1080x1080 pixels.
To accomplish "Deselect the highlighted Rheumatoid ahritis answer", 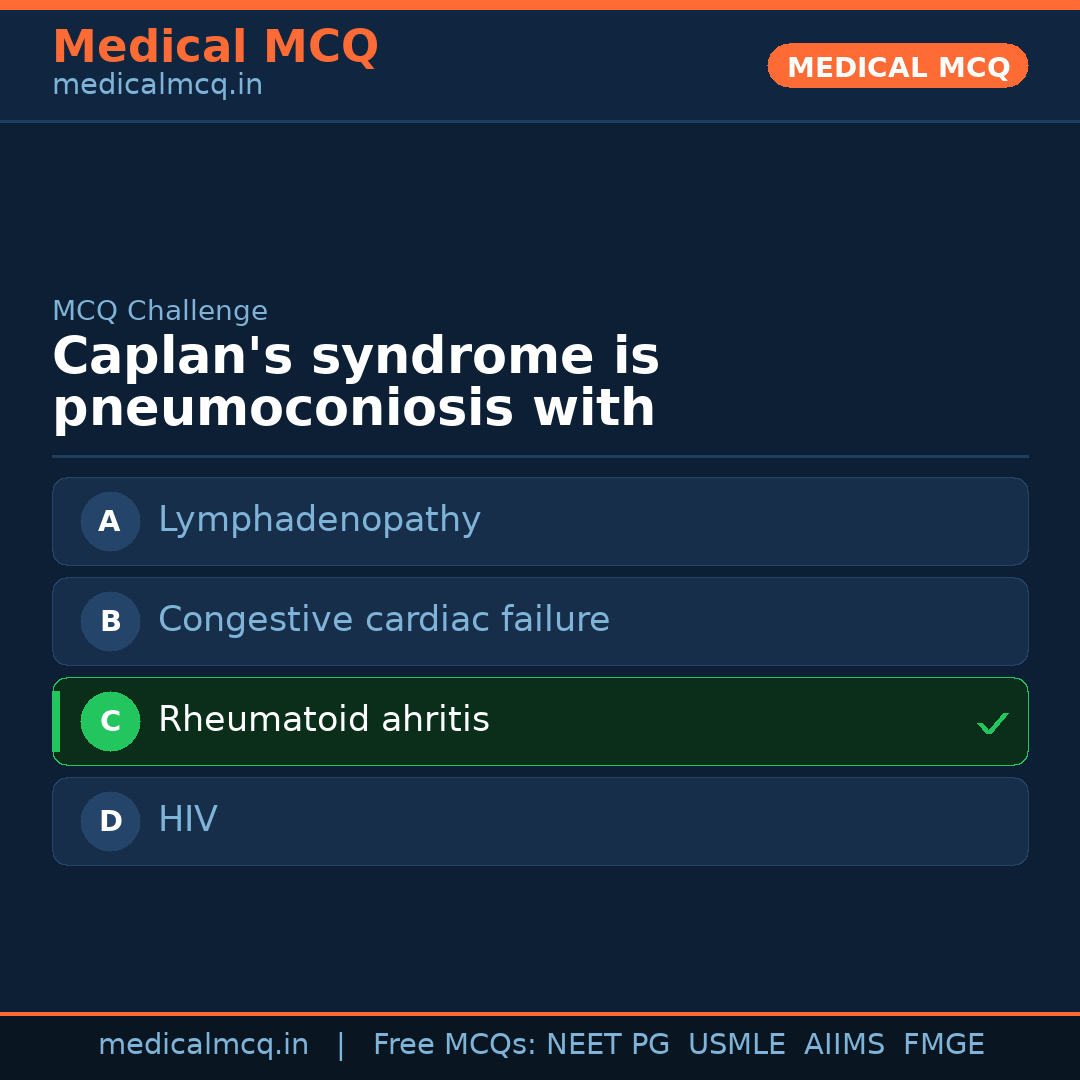I will tap(540, 721).
